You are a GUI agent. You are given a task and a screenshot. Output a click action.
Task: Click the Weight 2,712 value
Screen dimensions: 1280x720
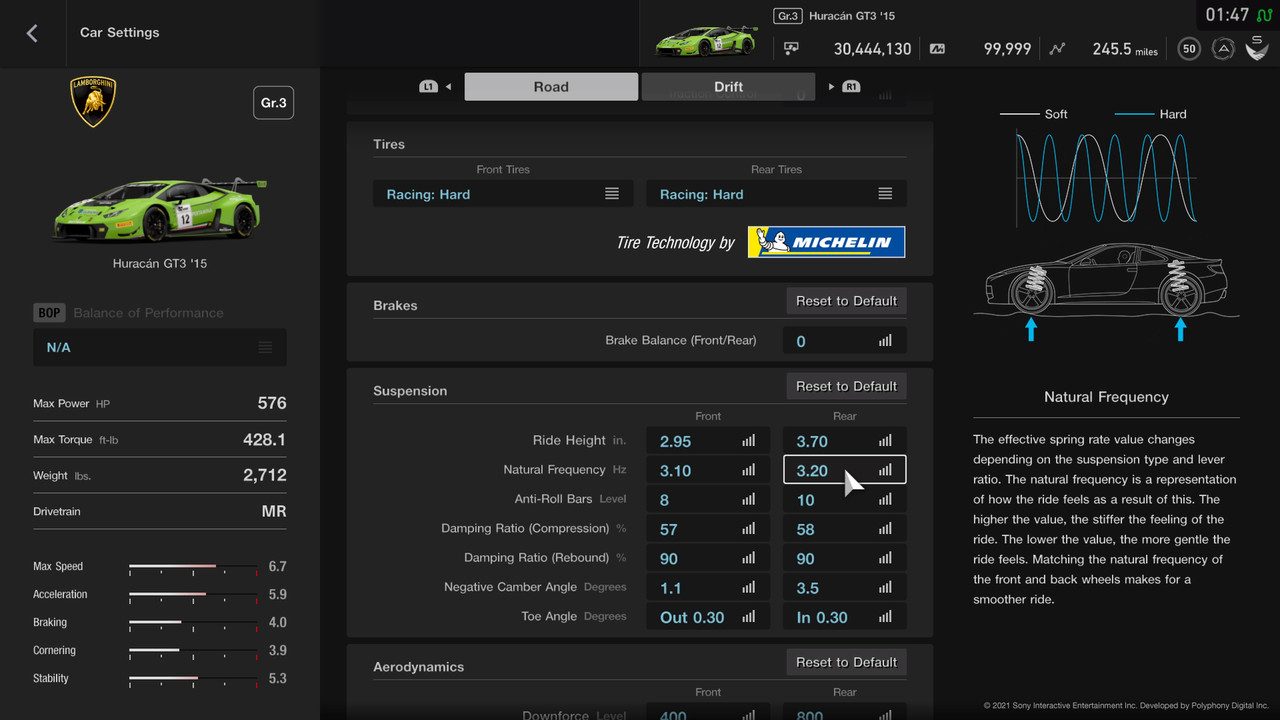[x=265, y=475]
